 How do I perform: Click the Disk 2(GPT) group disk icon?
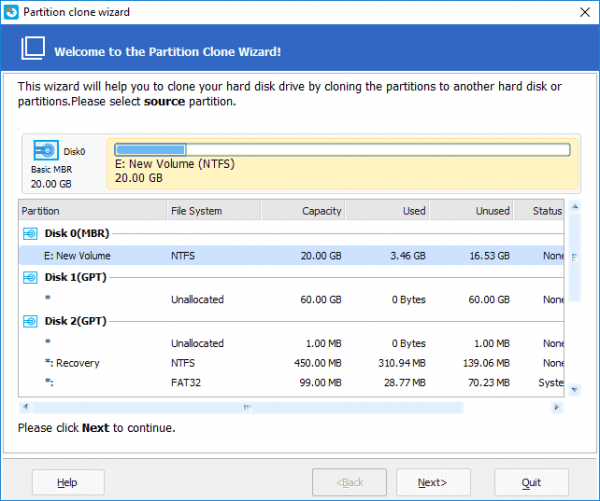pos(30,320)
